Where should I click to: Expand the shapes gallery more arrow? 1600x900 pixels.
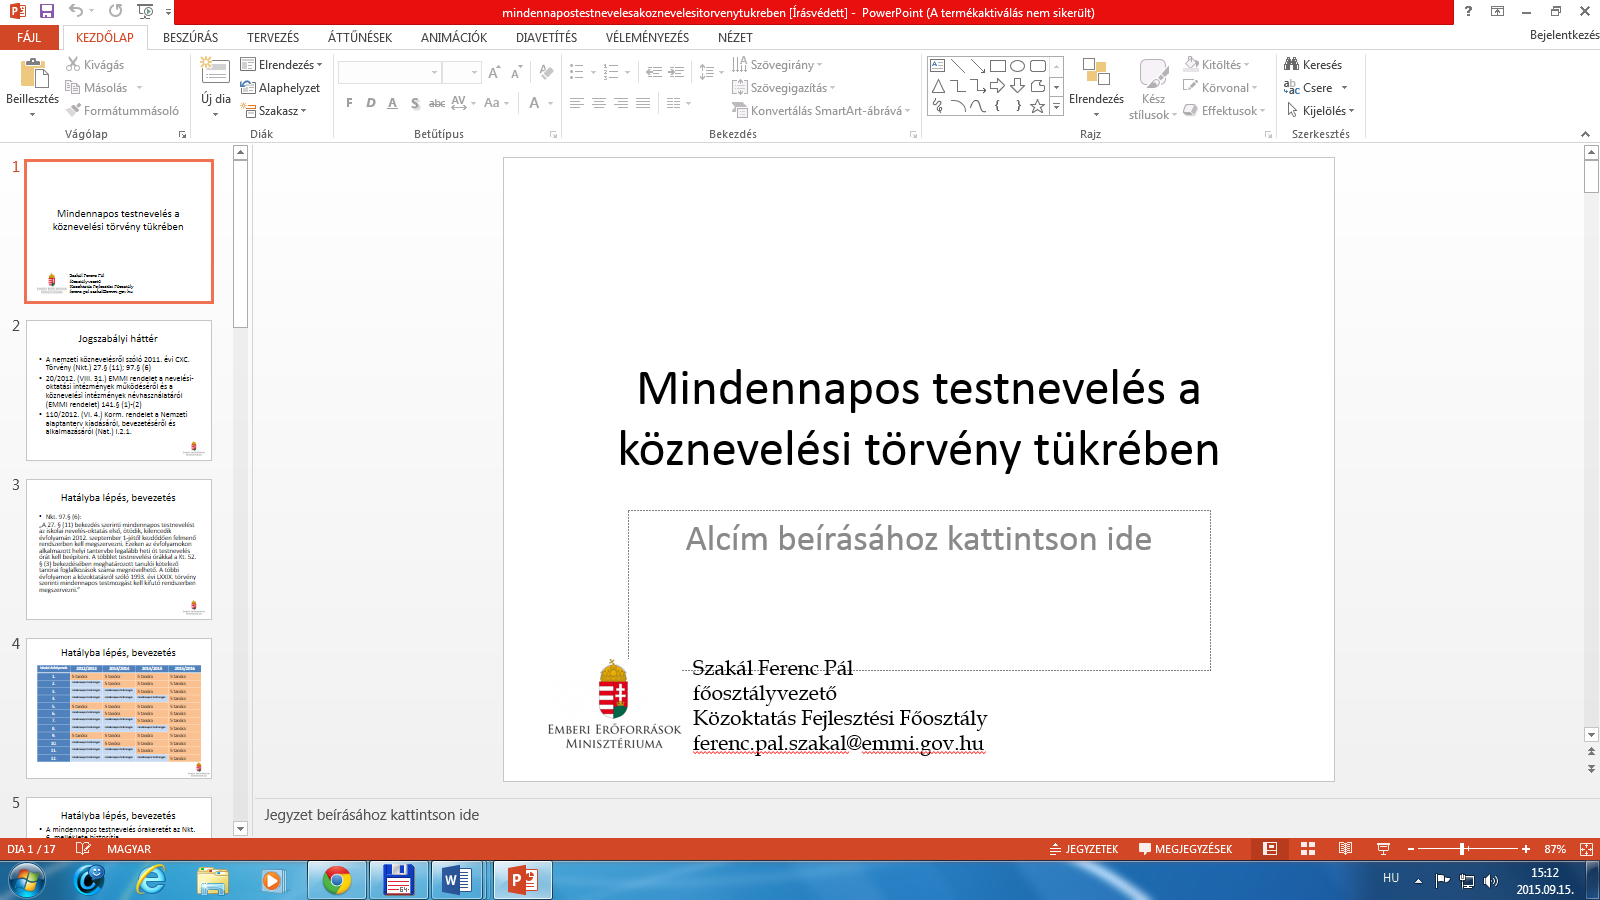[1056, 107]
